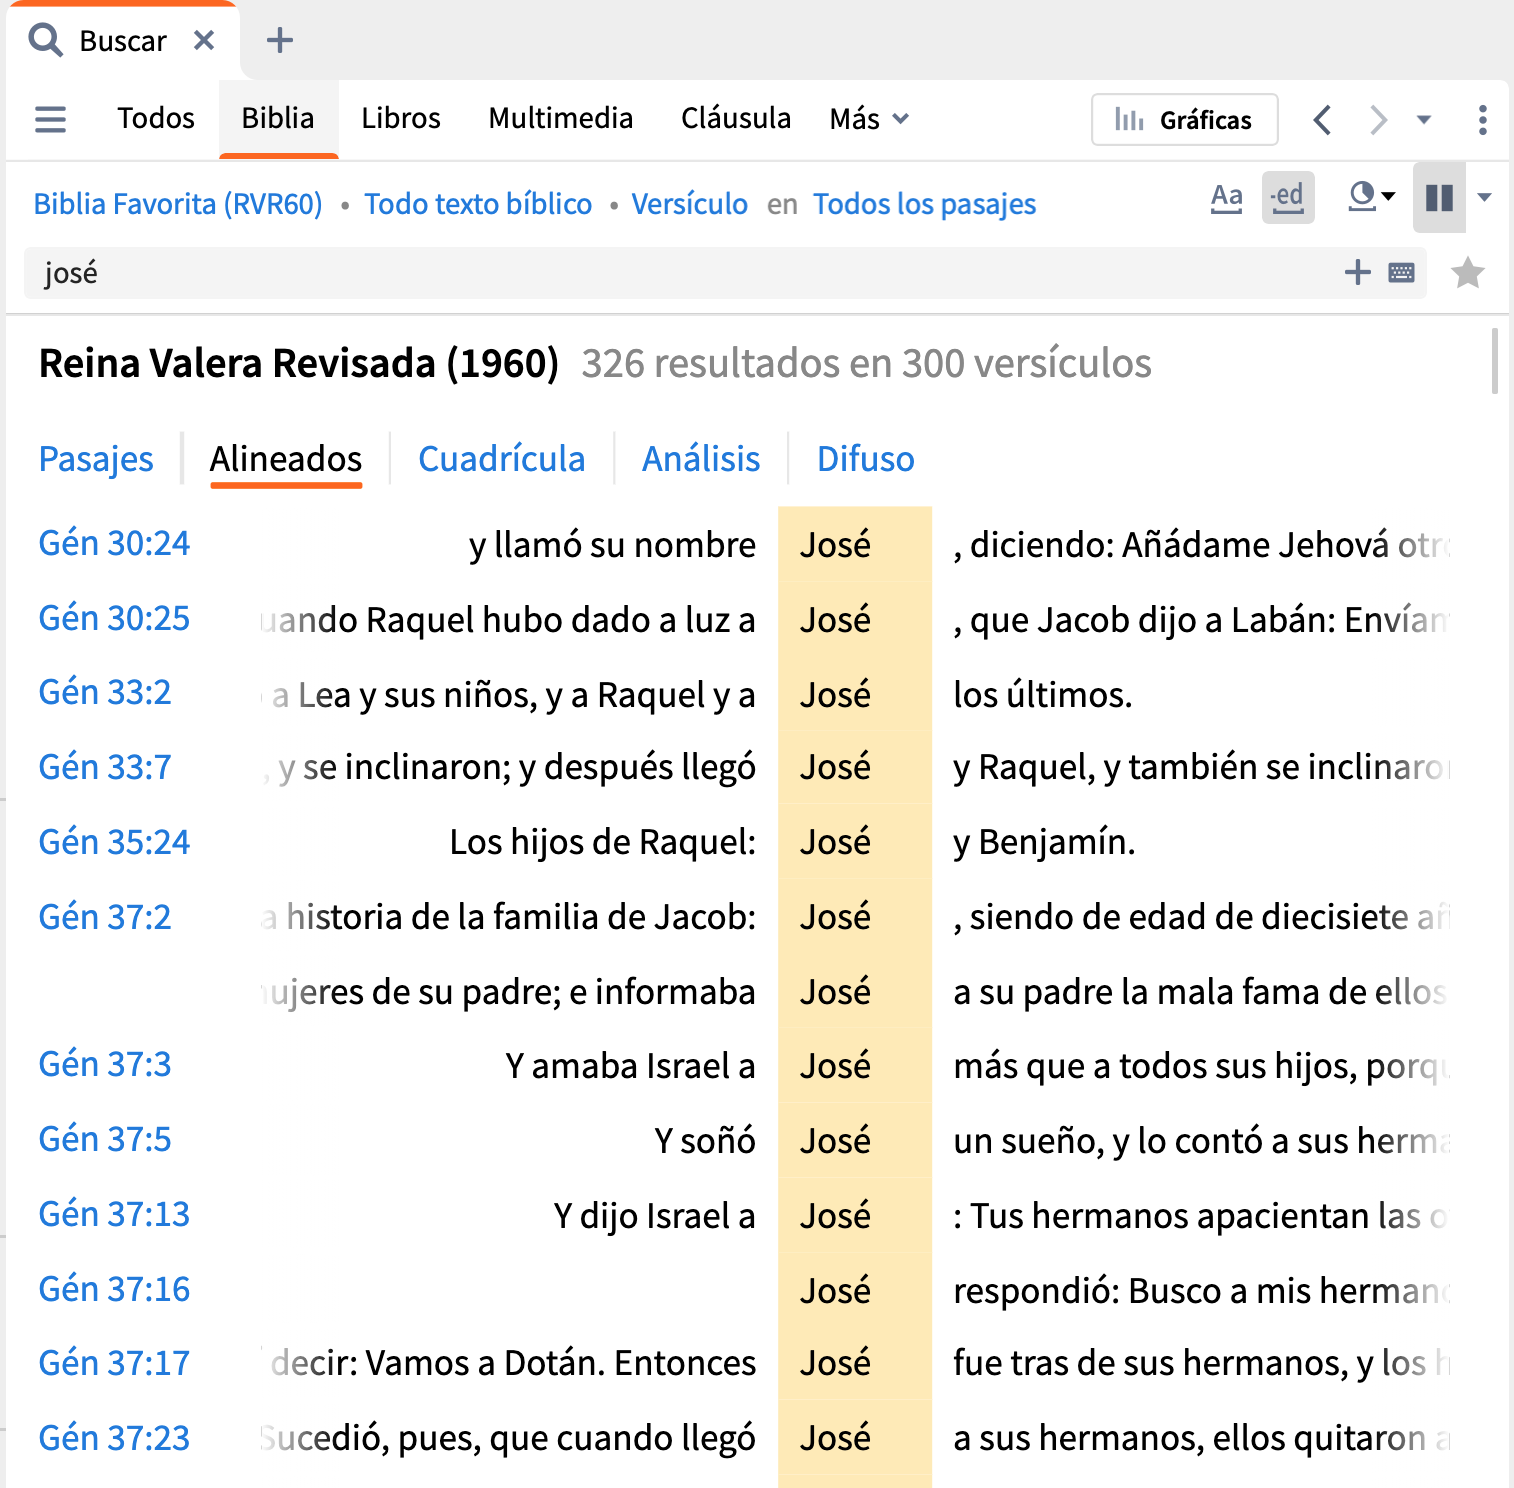
Task: Click the text 'Y amaba Israel a'
Action: tap(630, 1066)
